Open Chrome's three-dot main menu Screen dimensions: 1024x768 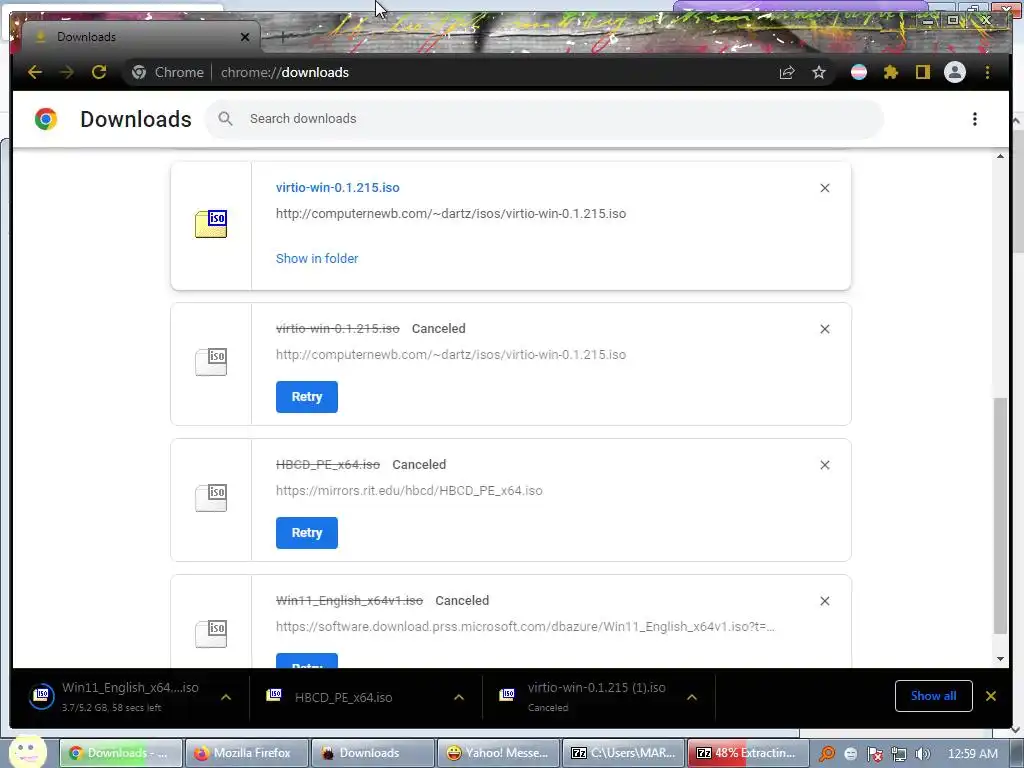[987, 72]
